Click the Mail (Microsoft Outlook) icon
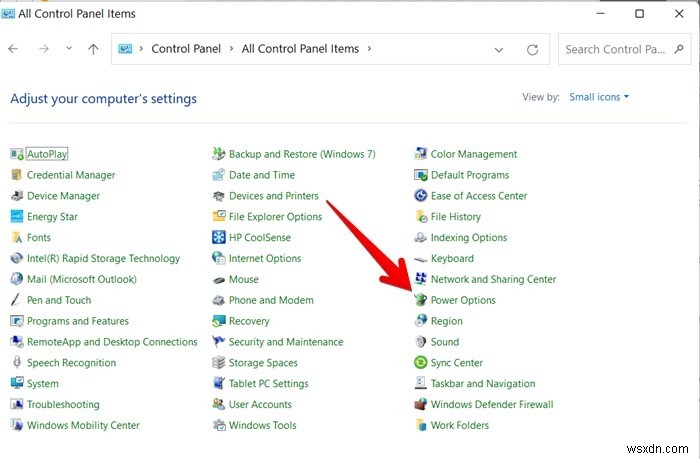Screen dimensions: 700x459 point(17,279)
